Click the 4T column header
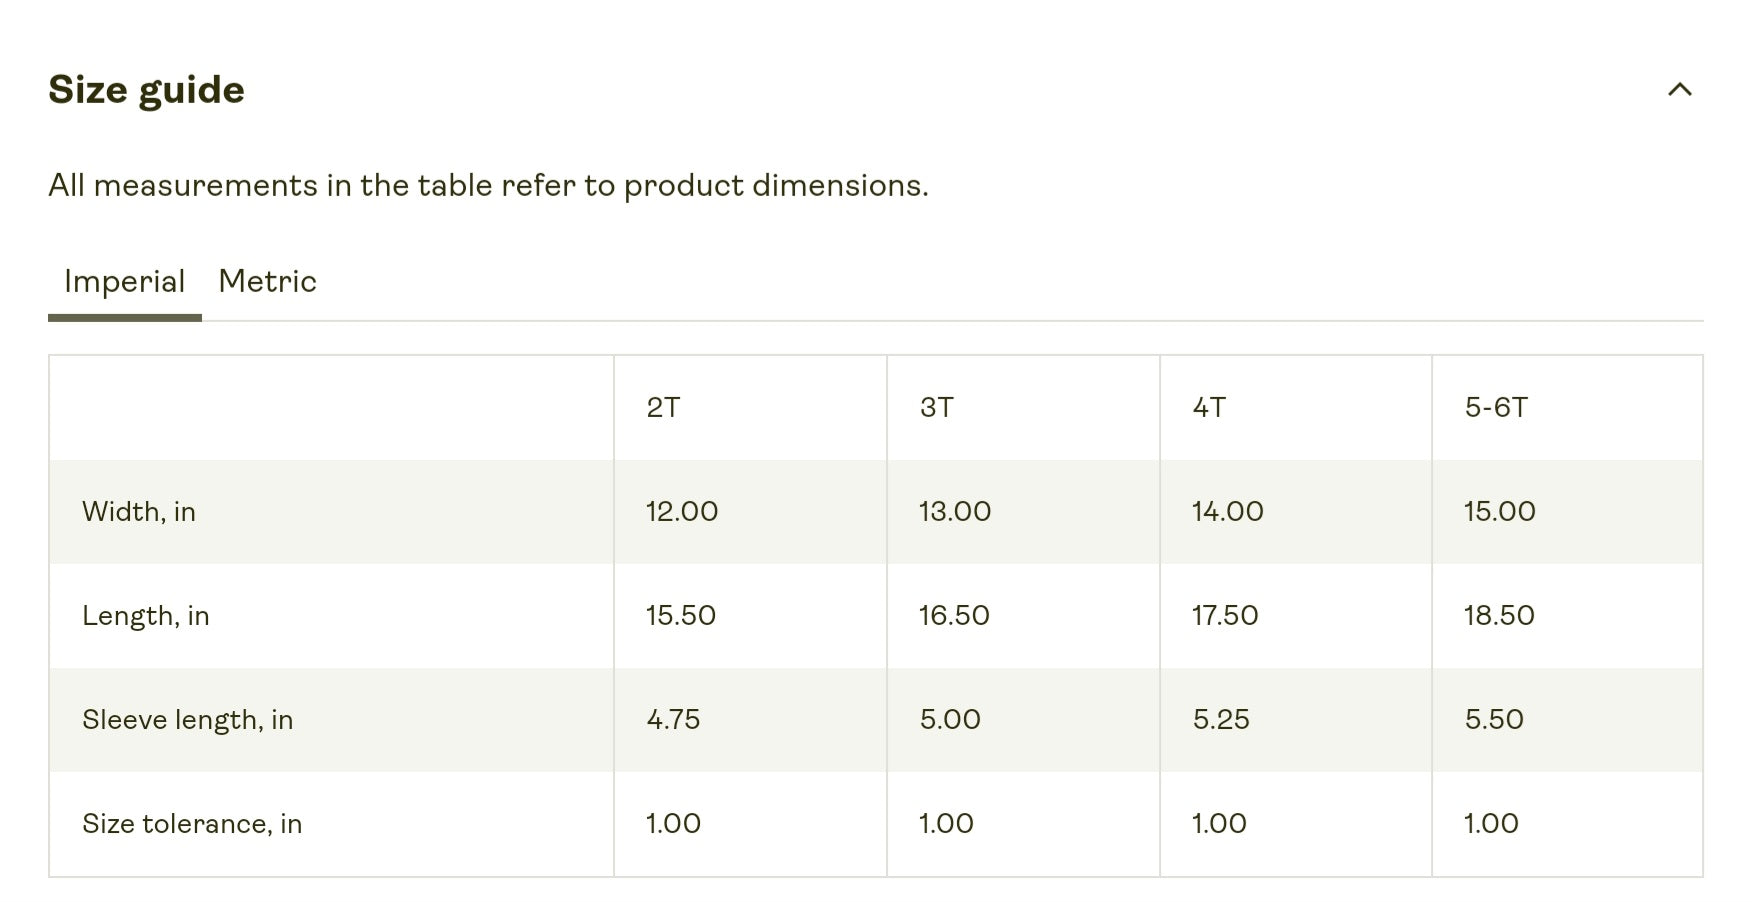 pos(1209,408)
